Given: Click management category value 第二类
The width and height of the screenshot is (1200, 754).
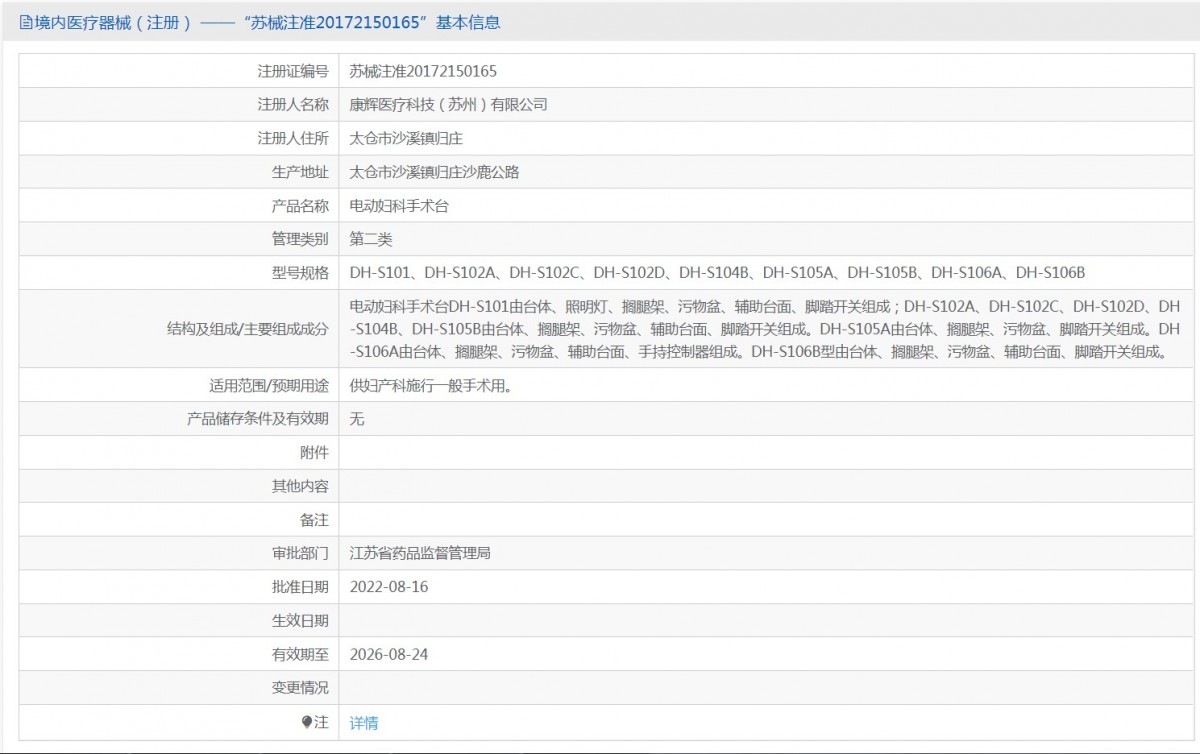Looking at the screenshot, I should tap(371, 239).
